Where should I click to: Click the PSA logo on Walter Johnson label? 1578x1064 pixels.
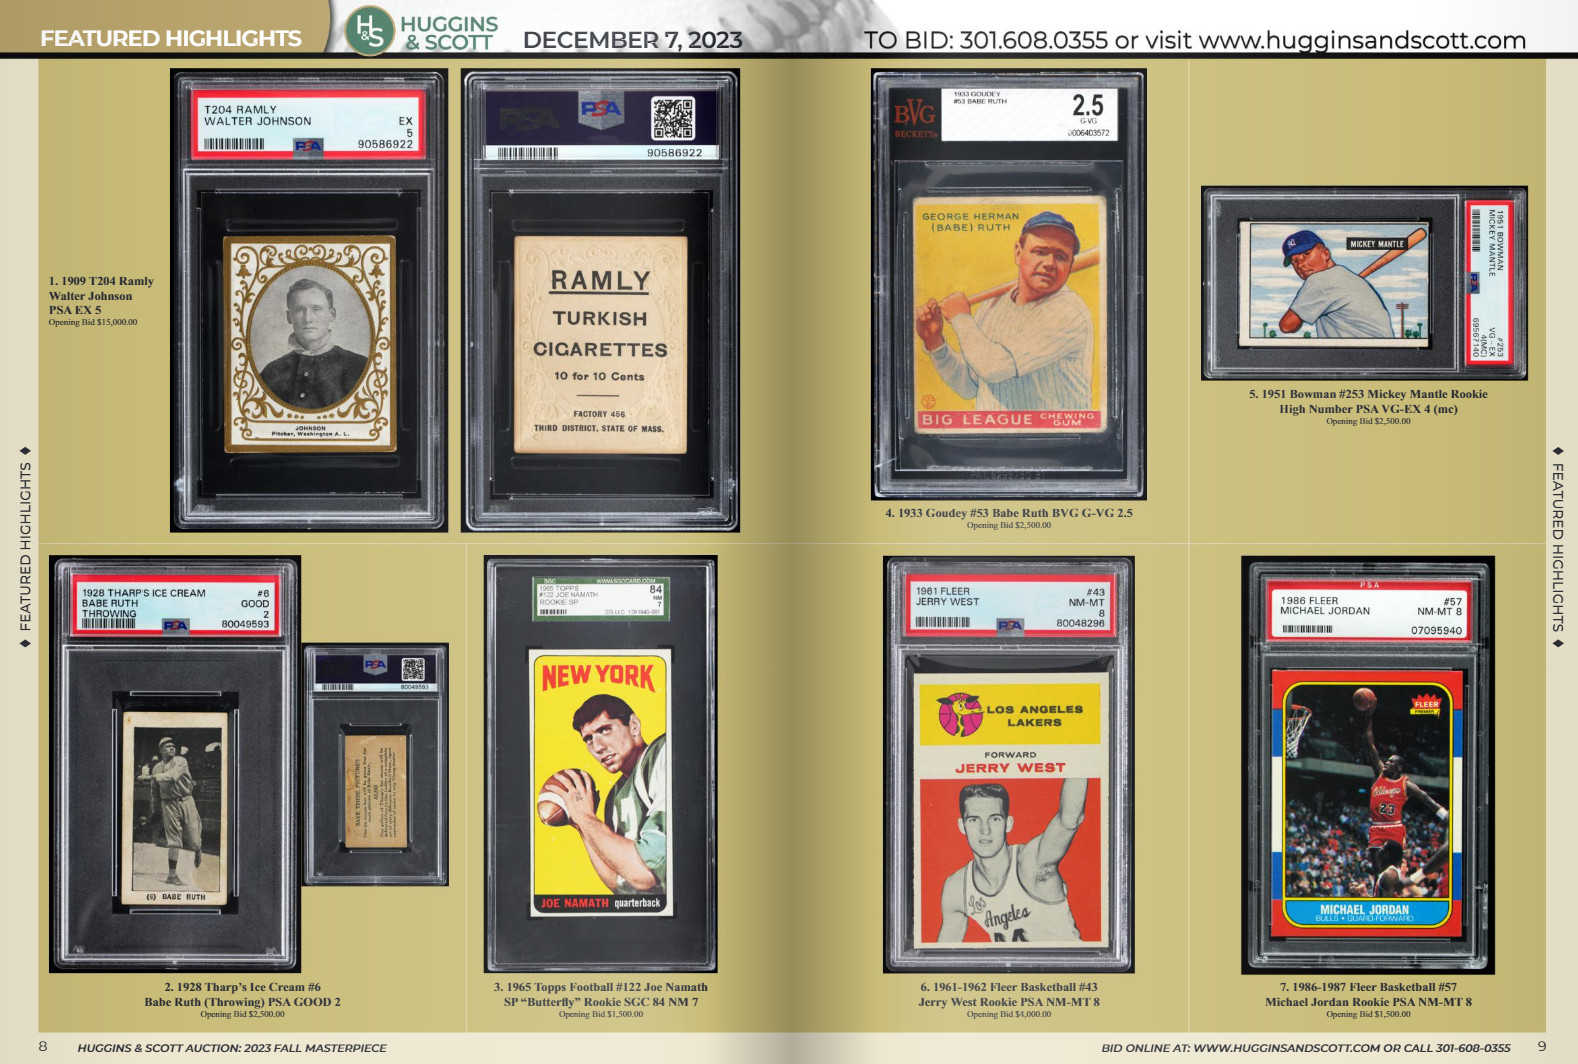[x=308, y=146]
